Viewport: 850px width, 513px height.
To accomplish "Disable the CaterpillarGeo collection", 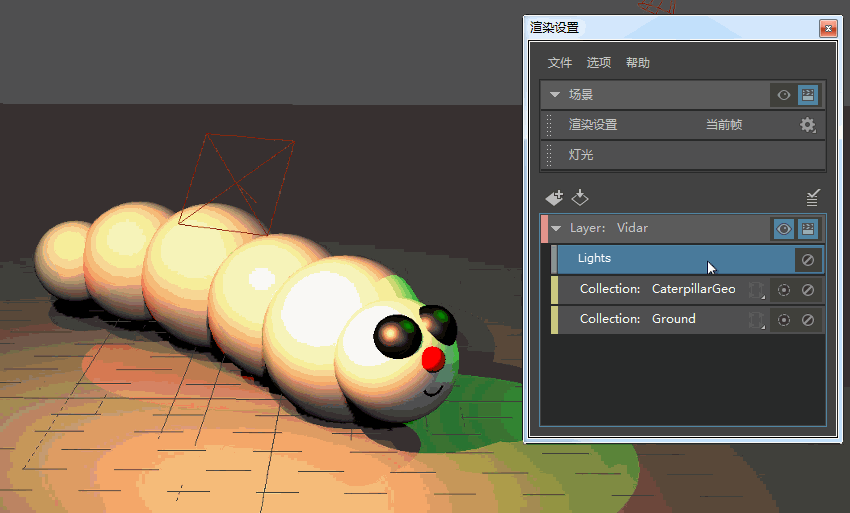I will click(808, 290).
